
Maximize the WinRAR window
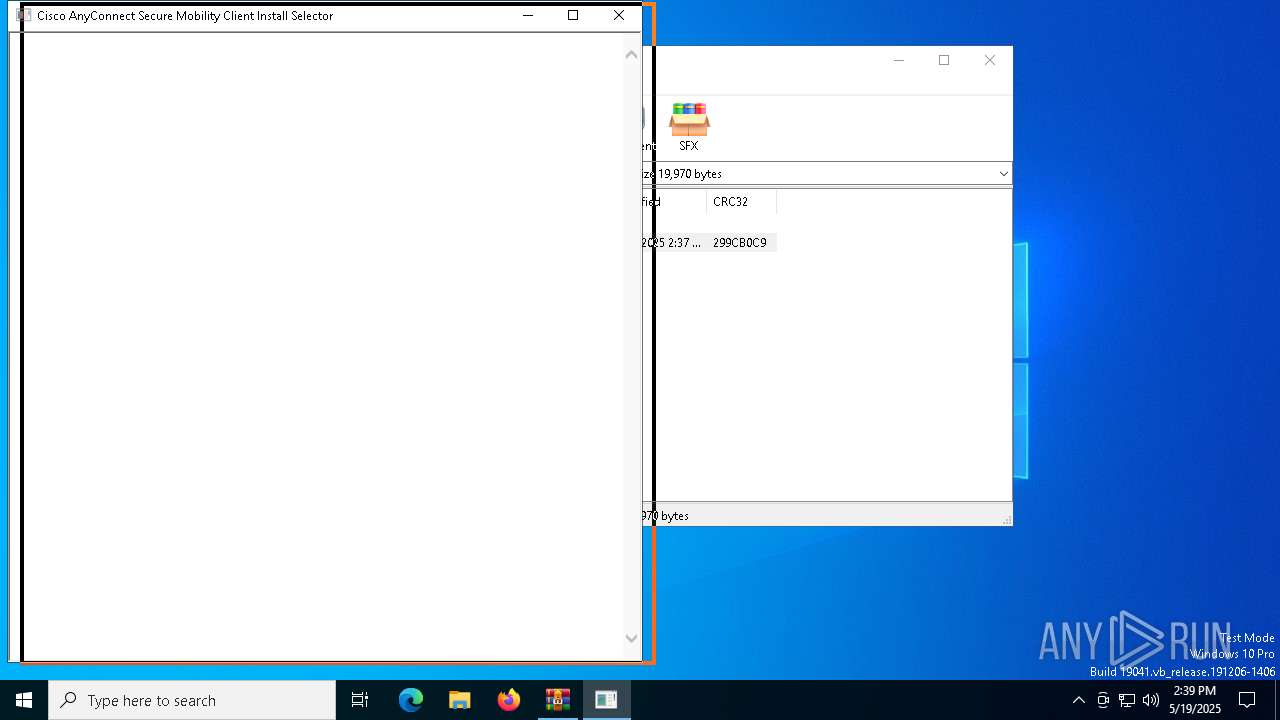point(944,61)
